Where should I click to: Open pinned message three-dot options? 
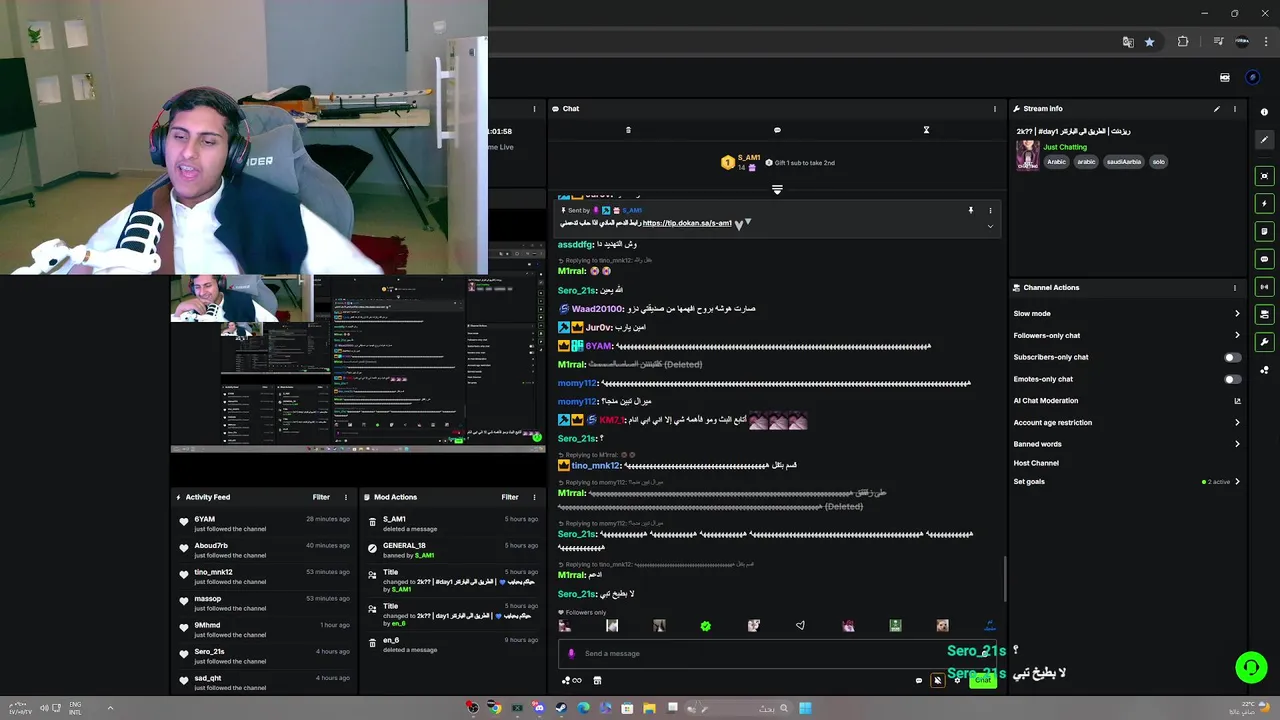click(991, 211)
